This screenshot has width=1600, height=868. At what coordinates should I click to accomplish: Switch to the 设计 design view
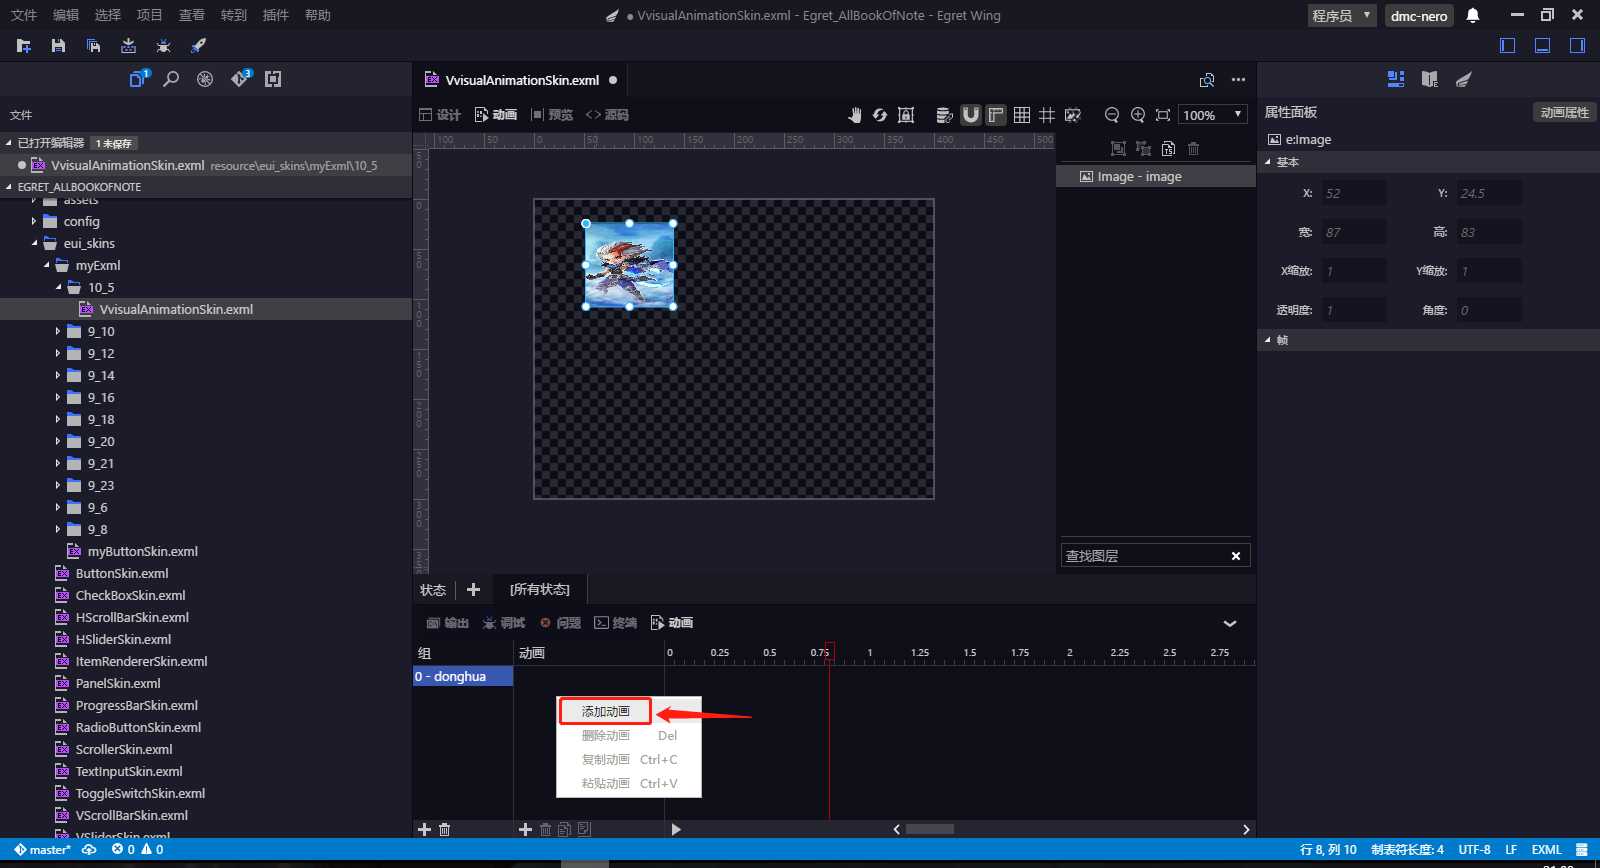point(440,115)
